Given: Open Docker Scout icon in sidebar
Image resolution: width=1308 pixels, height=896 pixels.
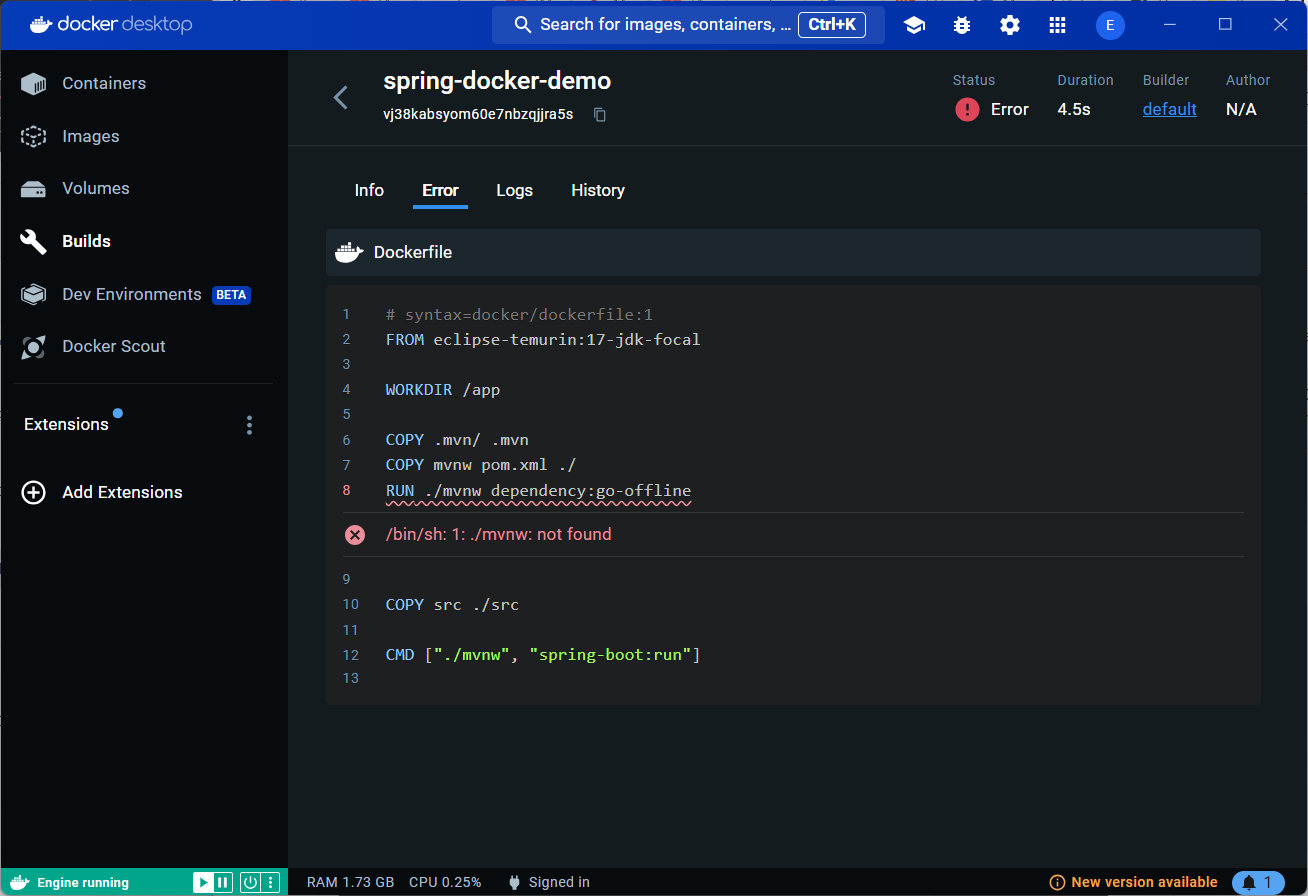Looking at the screenshot, I should tap(34, 347).
